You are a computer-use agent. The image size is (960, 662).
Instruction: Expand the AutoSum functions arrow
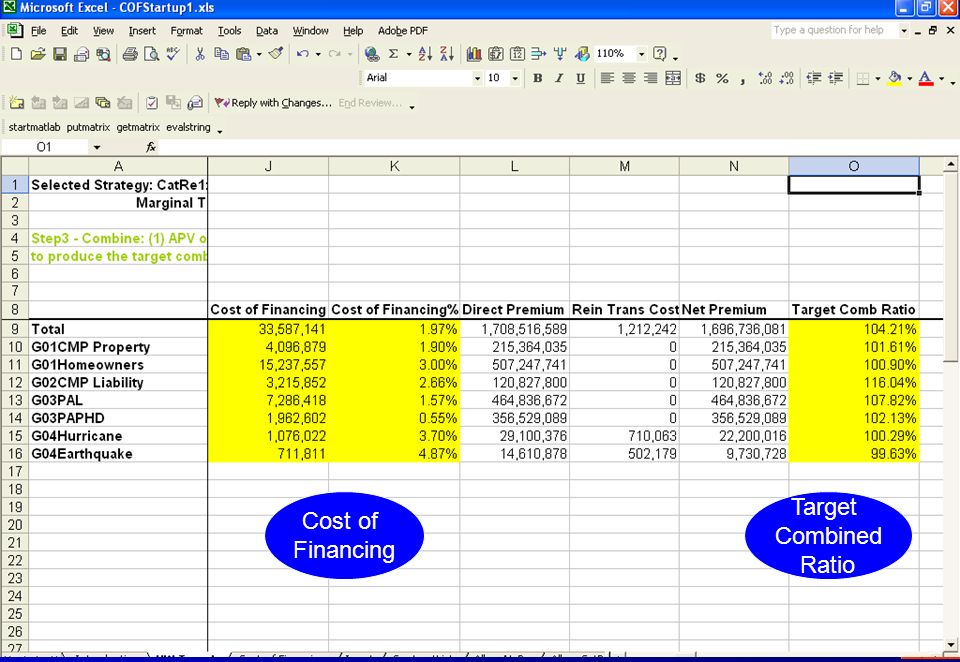409,54
